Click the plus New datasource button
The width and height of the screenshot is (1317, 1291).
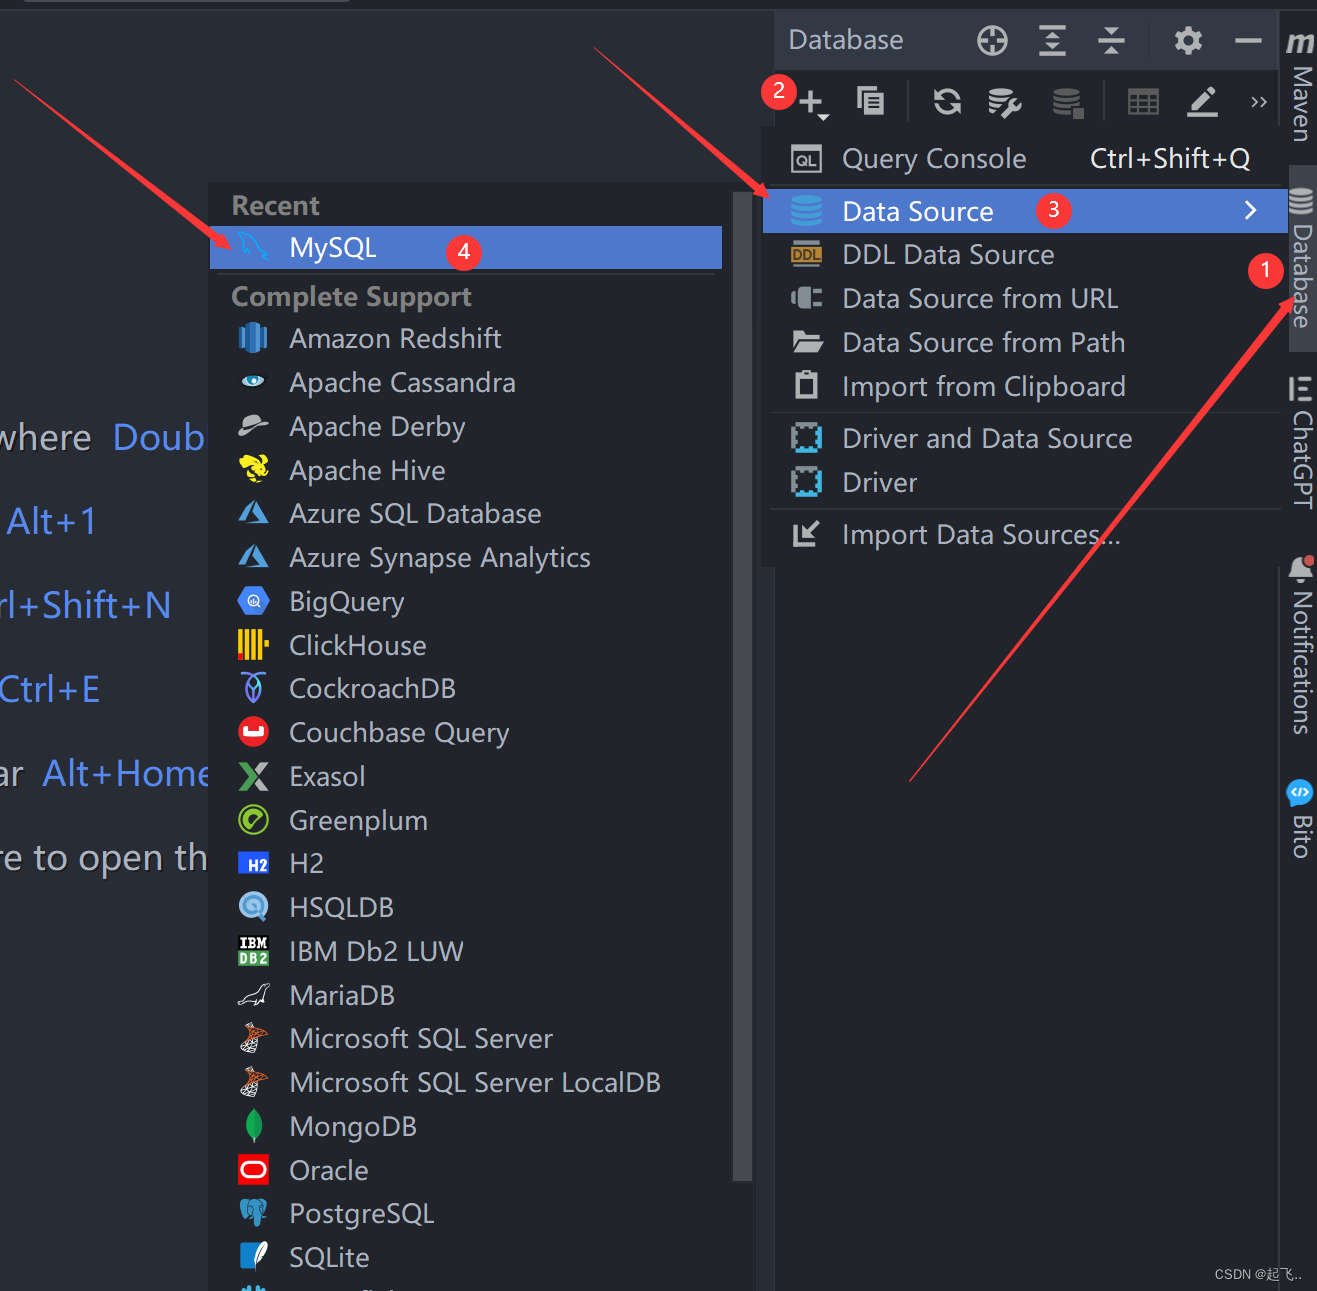click(812, 102)
